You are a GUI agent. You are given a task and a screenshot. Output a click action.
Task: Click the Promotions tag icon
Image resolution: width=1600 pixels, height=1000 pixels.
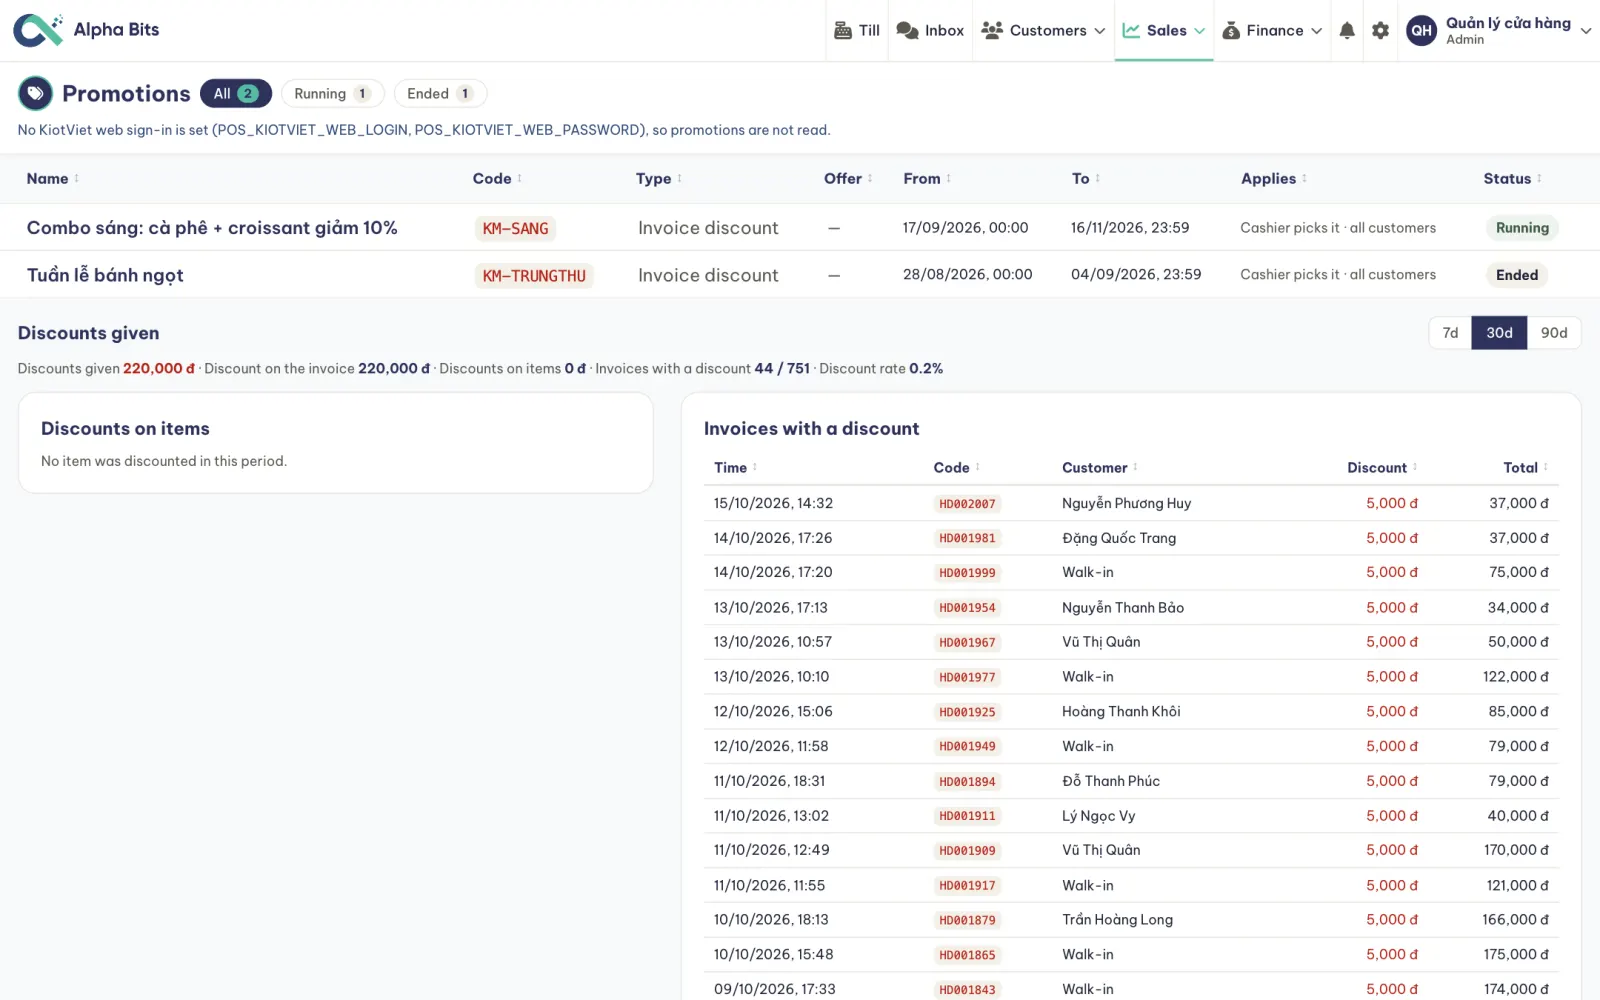(35, 93)
